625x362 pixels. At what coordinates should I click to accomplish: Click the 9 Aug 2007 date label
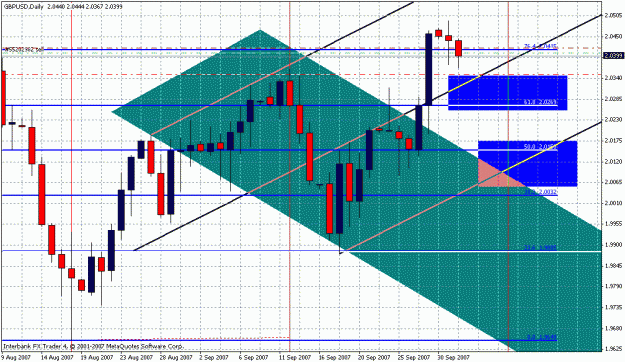(15, 357)
